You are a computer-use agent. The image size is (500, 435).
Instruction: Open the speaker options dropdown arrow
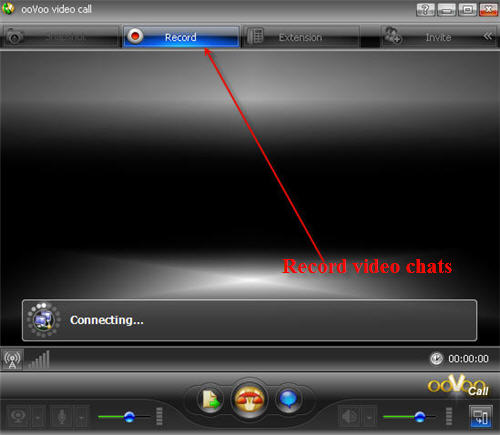pyautogui.click(x=370, y=417)
